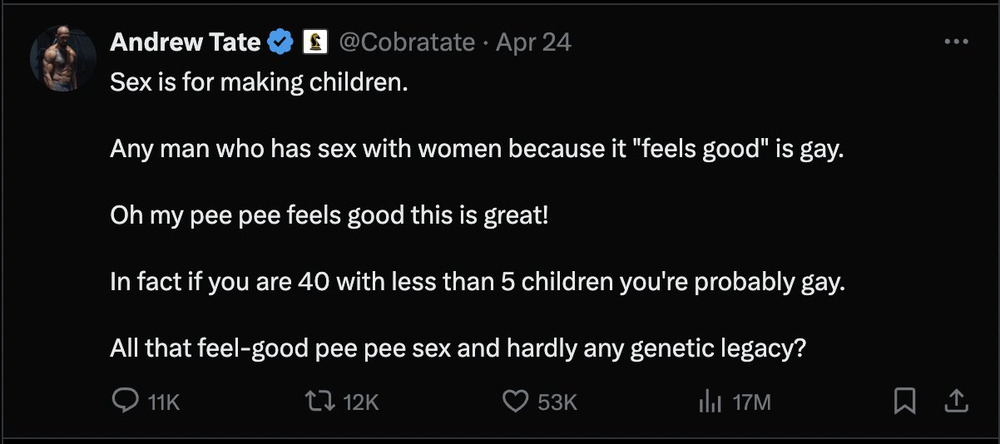Visit the @Cobratate handle link
The height and width of the screenshot is (444, 1000).
tap(409, 42)
